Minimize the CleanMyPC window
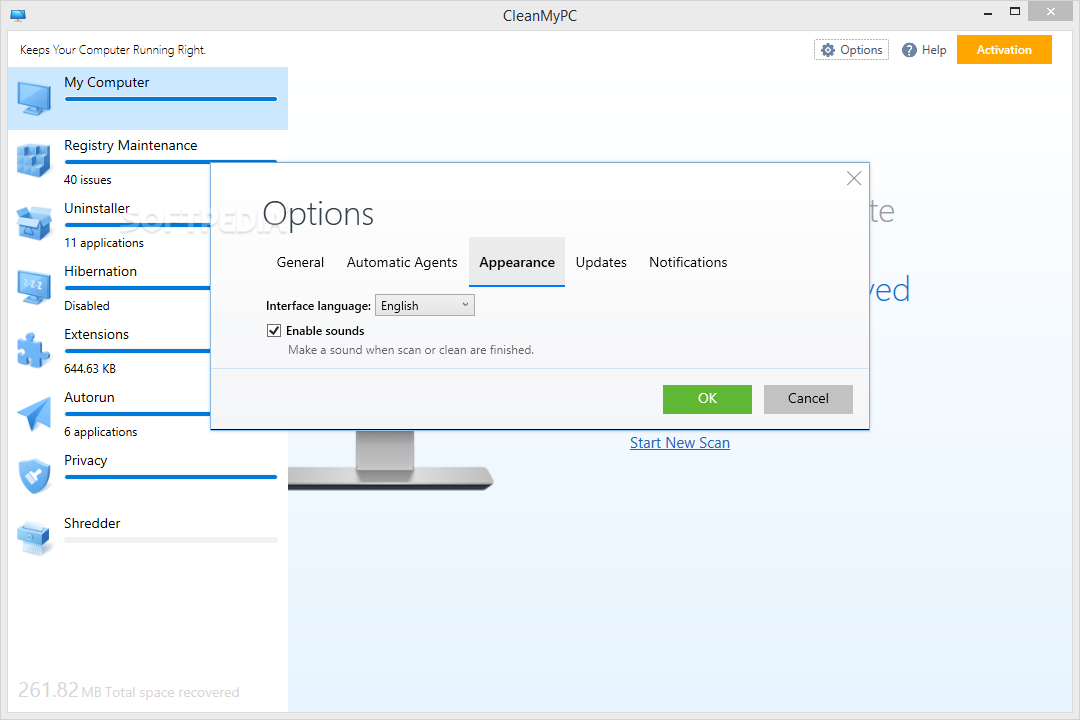 [988, 13]
